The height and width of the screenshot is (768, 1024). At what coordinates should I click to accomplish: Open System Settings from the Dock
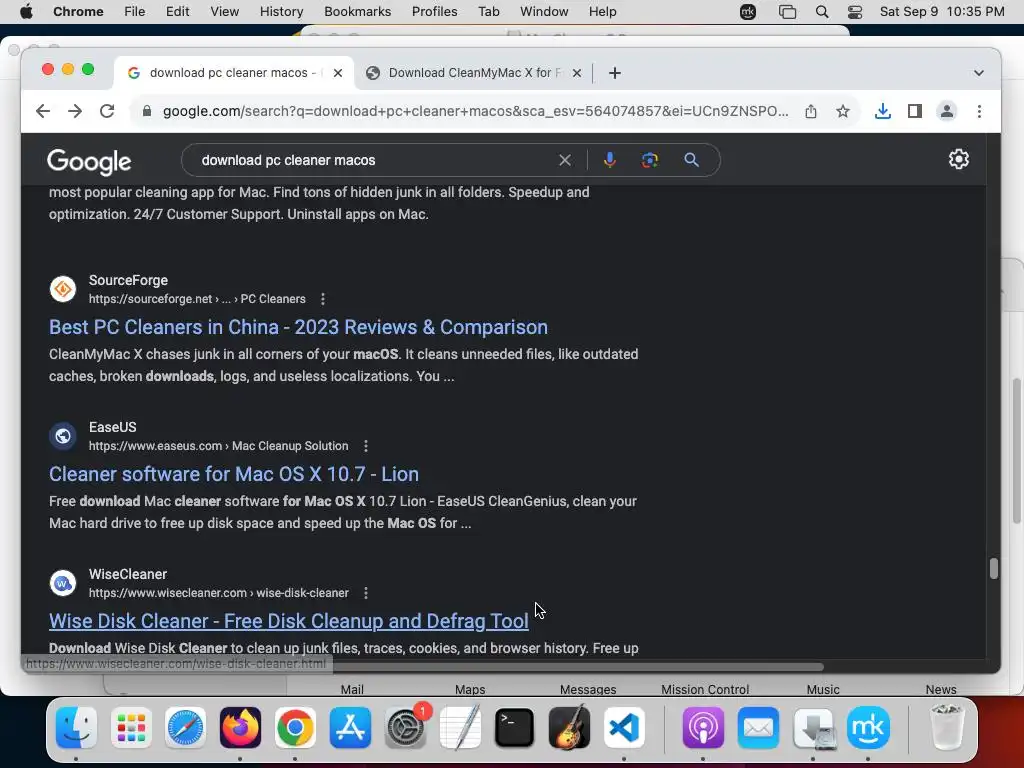point(405,728)
